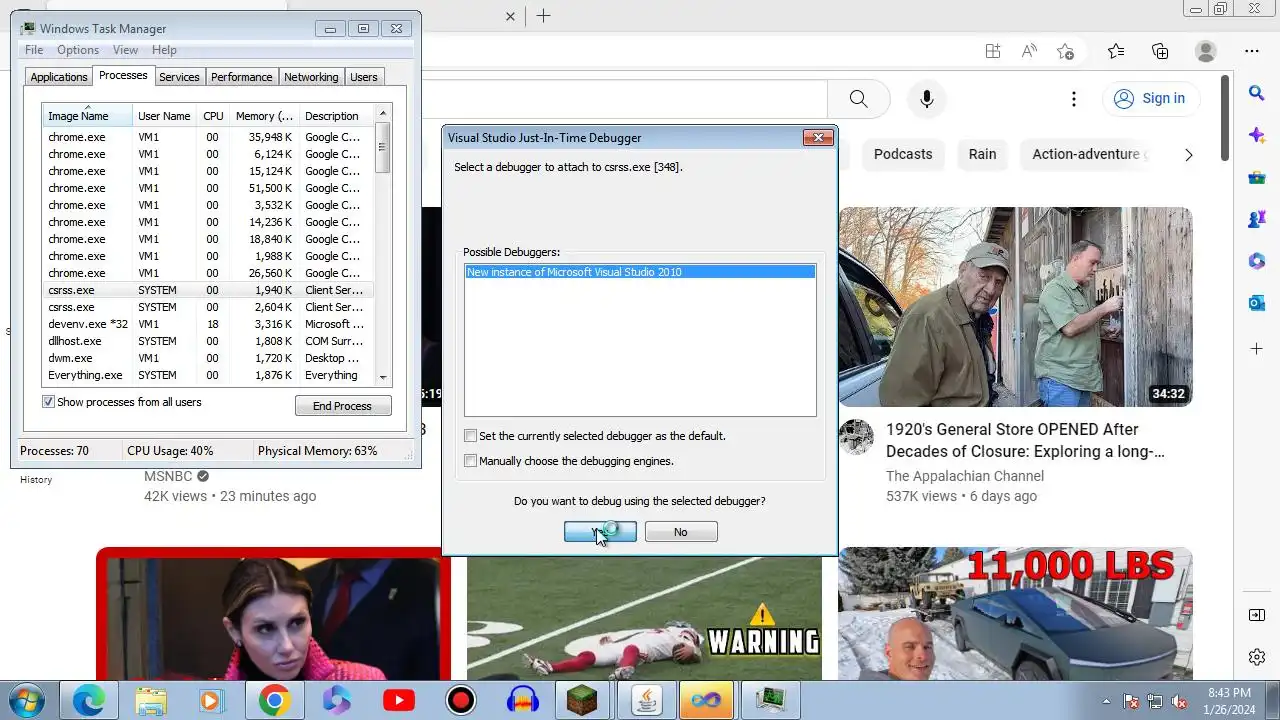
Task: Open the Favorites list icon in Edge
Action: [1116, 51]
